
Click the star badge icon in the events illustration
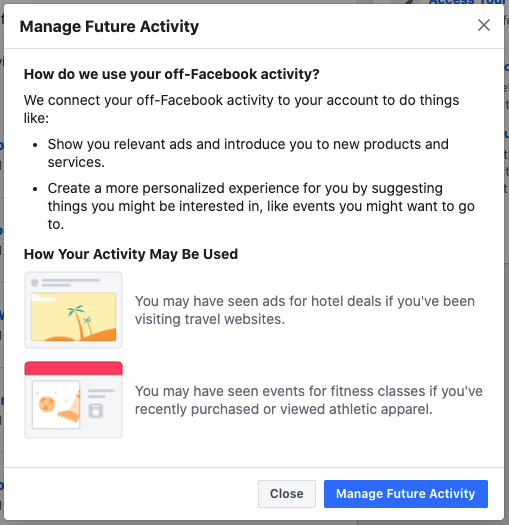[x=96, y=411]
